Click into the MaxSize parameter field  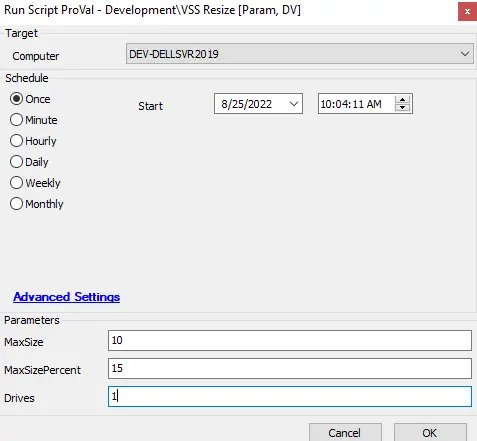[290, 340]
